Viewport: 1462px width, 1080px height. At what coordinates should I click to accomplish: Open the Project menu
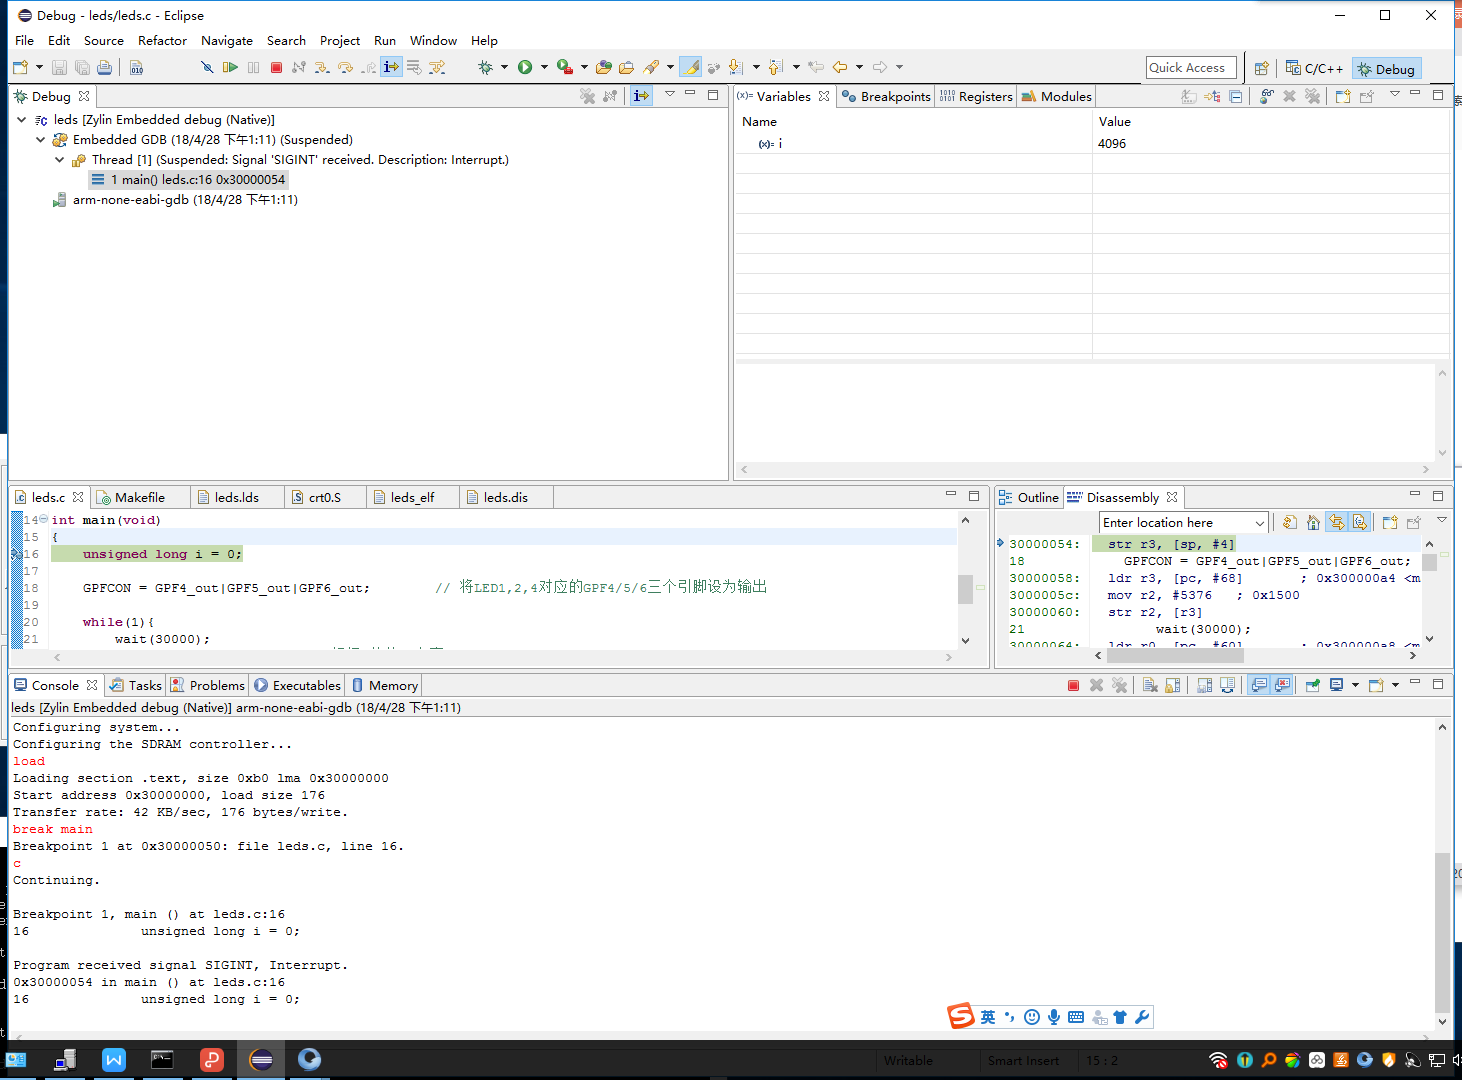340,41
